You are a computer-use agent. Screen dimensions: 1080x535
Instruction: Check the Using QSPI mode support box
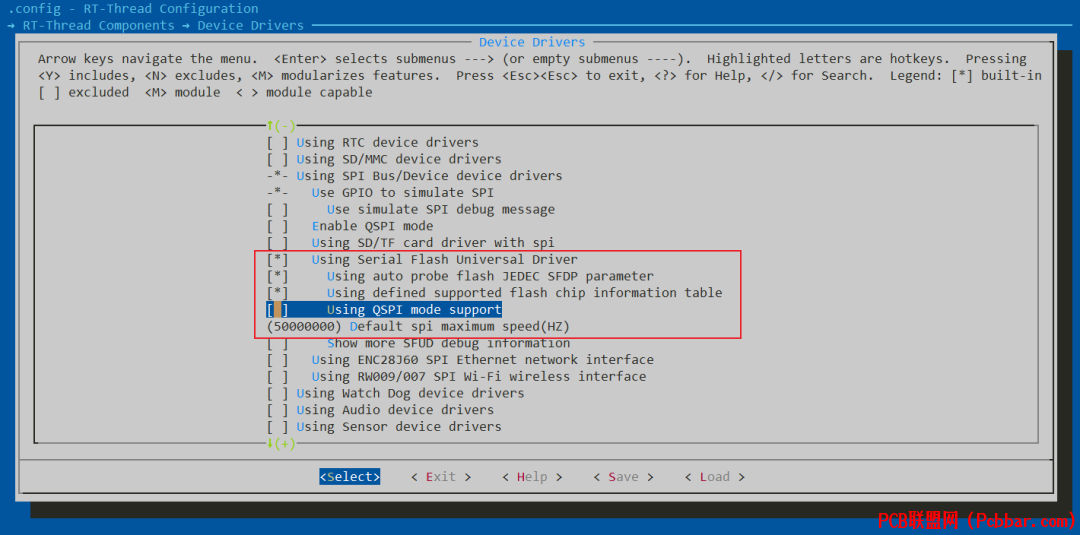tap(278, 310)
